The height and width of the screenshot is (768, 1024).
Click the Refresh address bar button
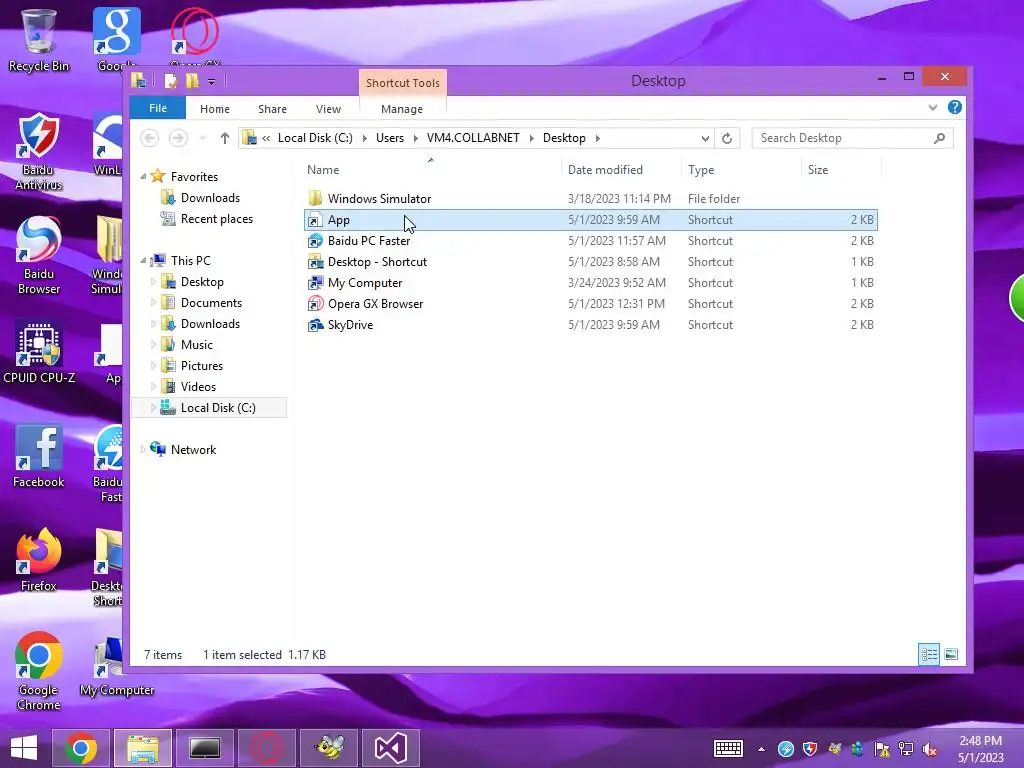pos(727,138)
